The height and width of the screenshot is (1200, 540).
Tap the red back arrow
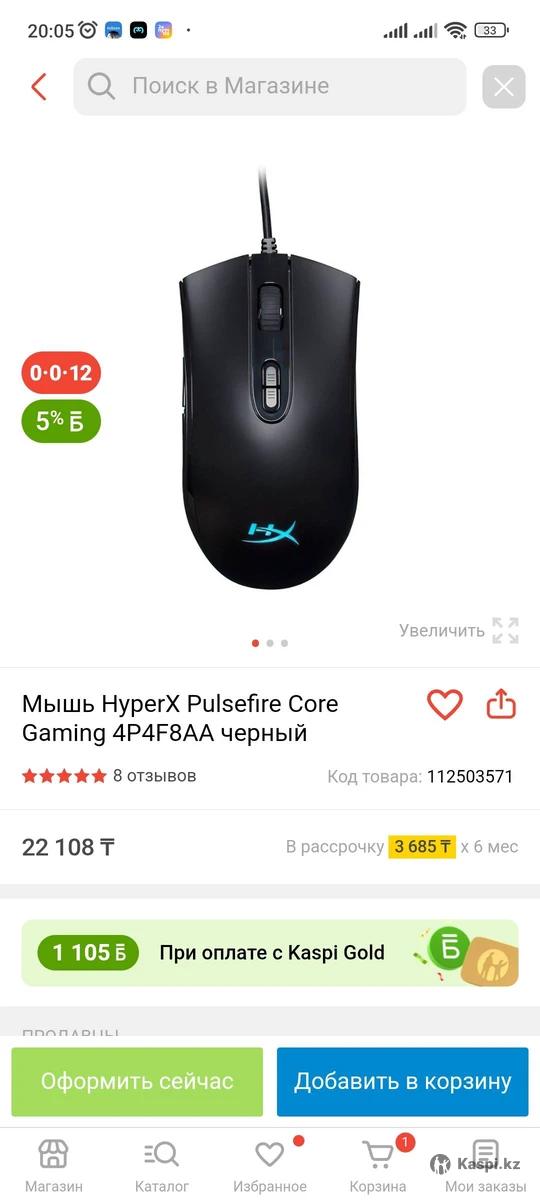[39, 87]
